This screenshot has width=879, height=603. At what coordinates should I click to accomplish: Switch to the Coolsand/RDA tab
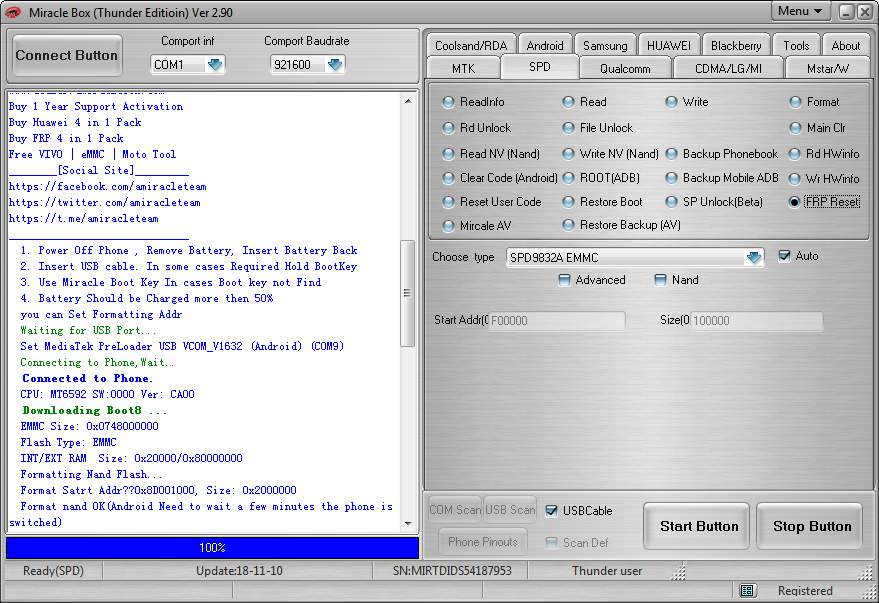[x=471, y=45]
